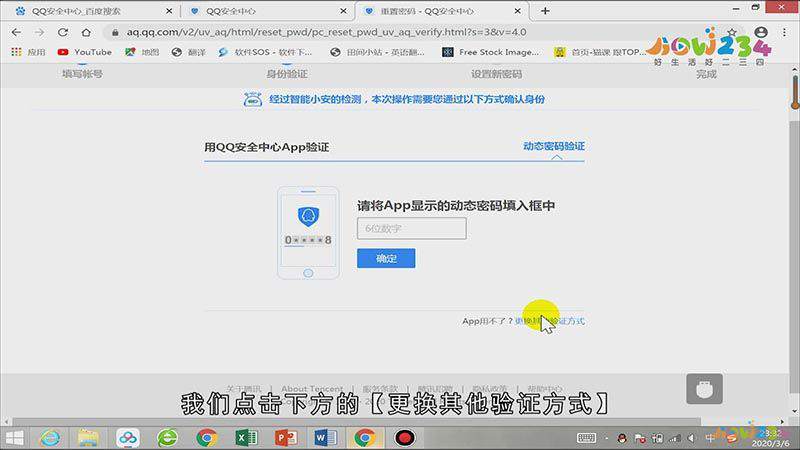The height and width of the screenshot is (450, 800).
Task: Click the address bar URL
Action: tap(327, 32)
